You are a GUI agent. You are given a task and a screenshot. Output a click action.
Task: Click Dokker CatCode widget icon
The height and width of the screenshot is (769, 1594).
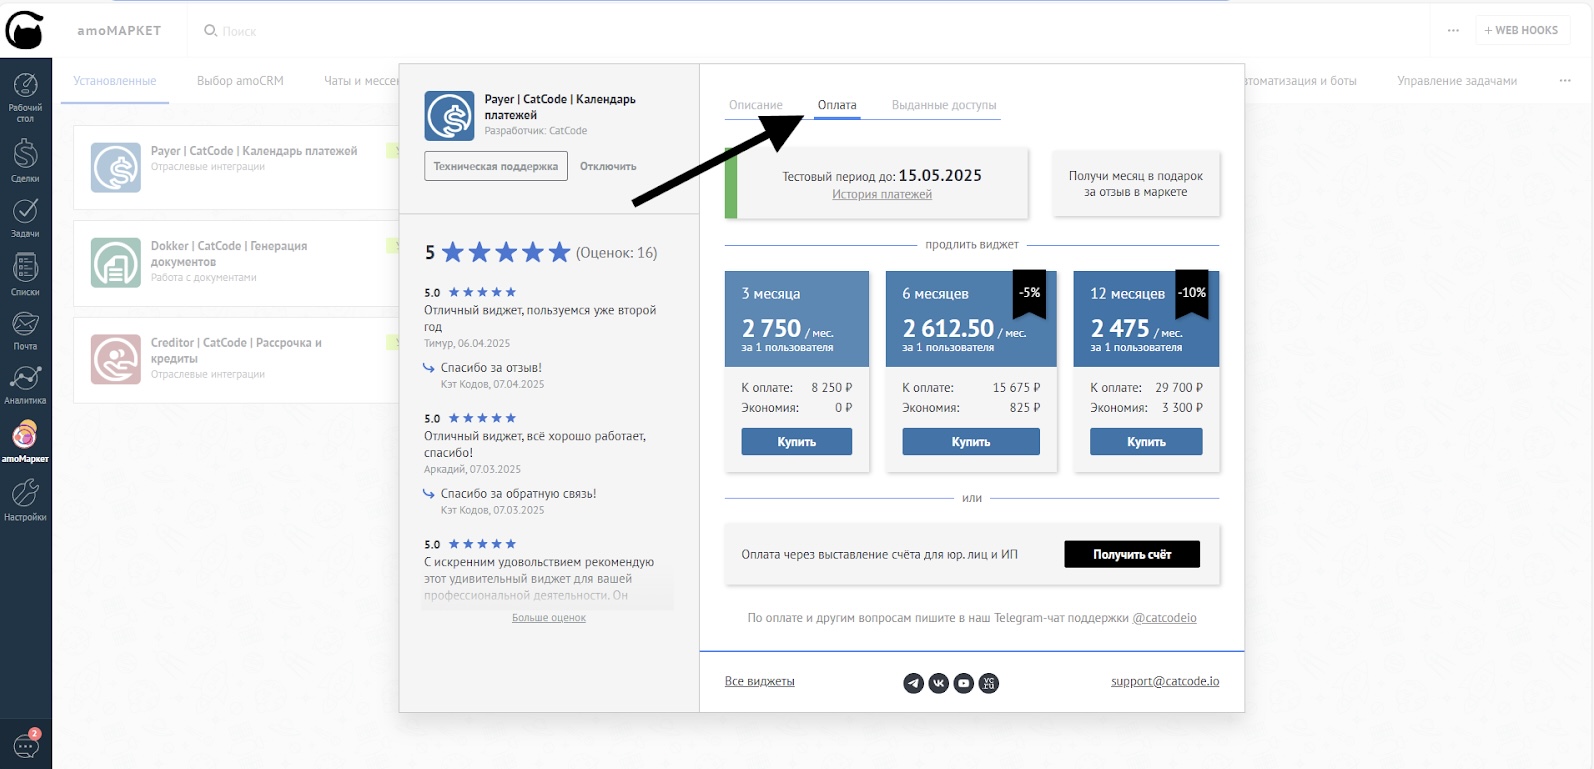pos(116,262)
